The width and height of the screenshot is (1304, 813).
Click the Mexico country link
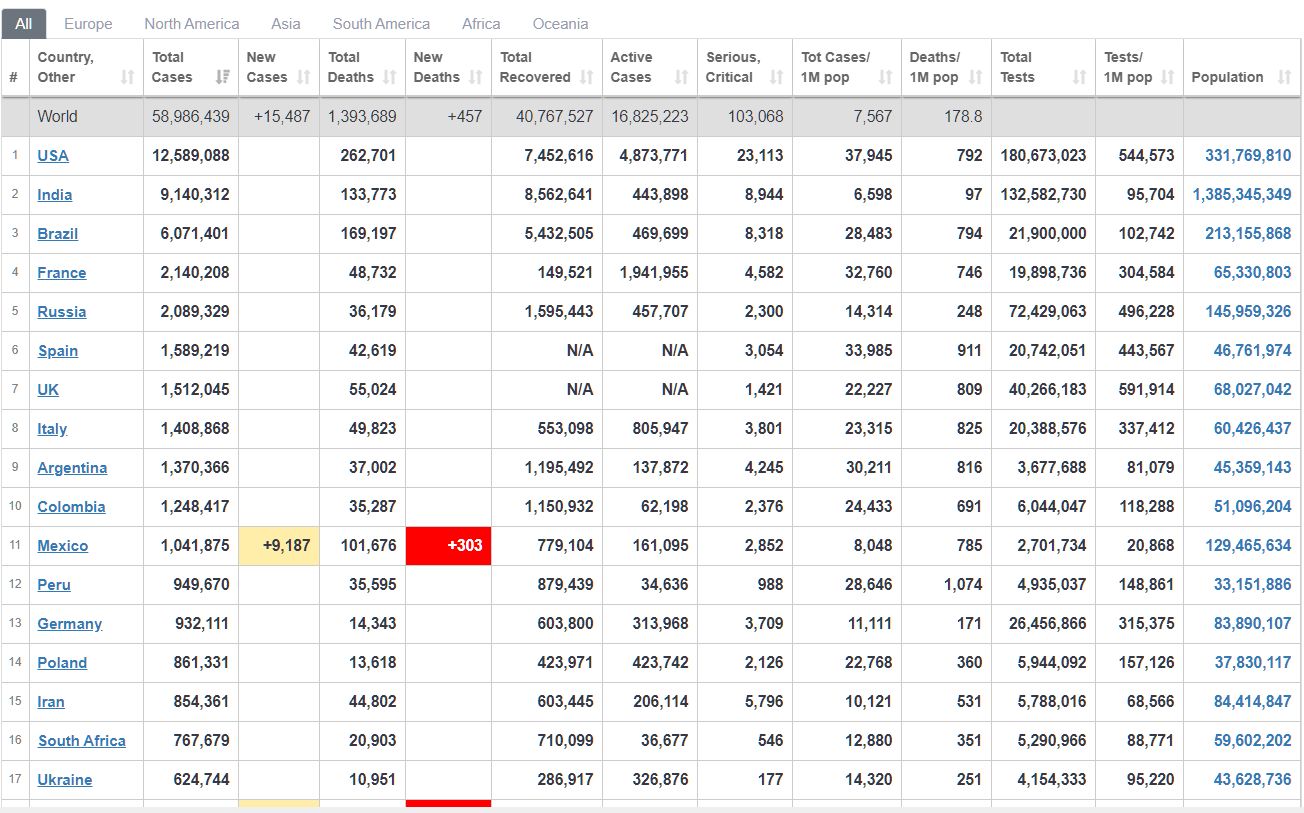click(x=62, y=545)
